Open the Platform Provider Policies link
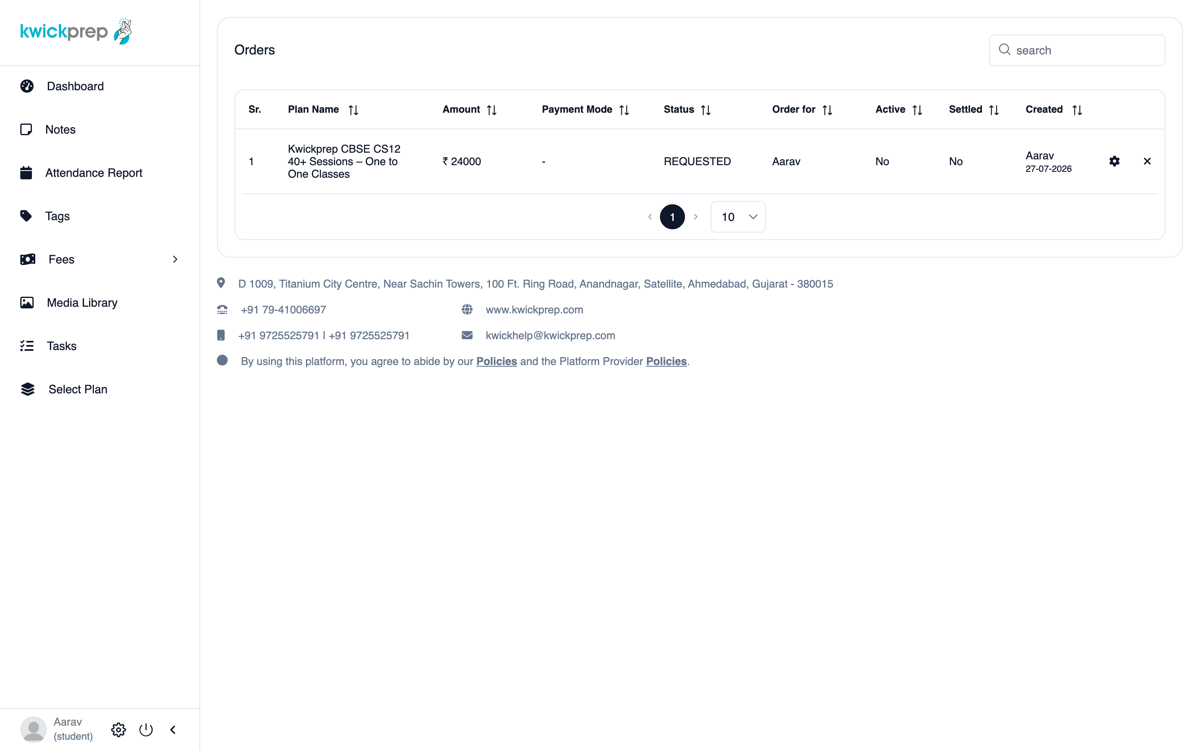 coord(666,361)
